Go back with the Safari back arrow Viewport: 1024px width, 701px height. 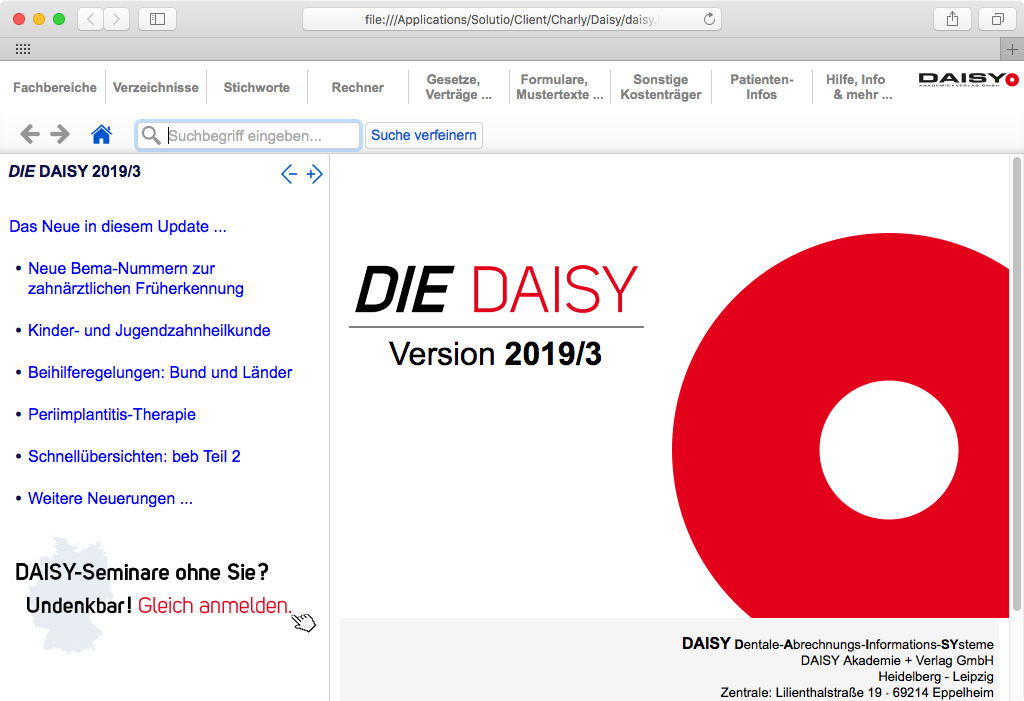click(91, 19)
